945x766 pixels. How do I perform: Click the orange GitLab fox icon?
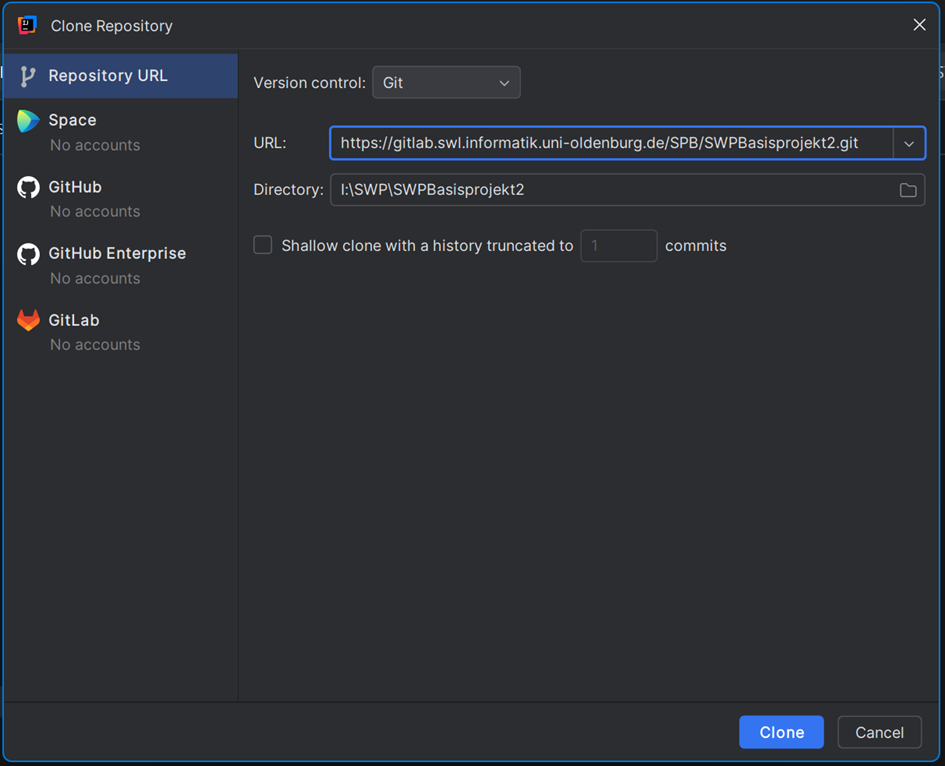point(29,321)
